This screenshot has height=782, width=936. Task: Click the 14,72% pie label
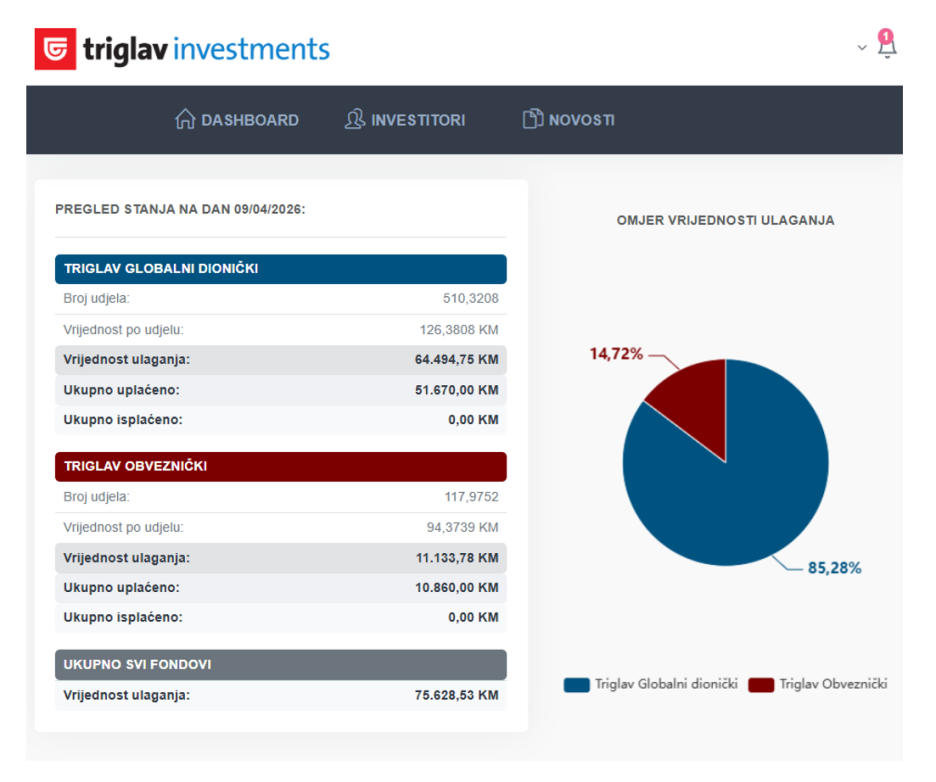point(616,354)
